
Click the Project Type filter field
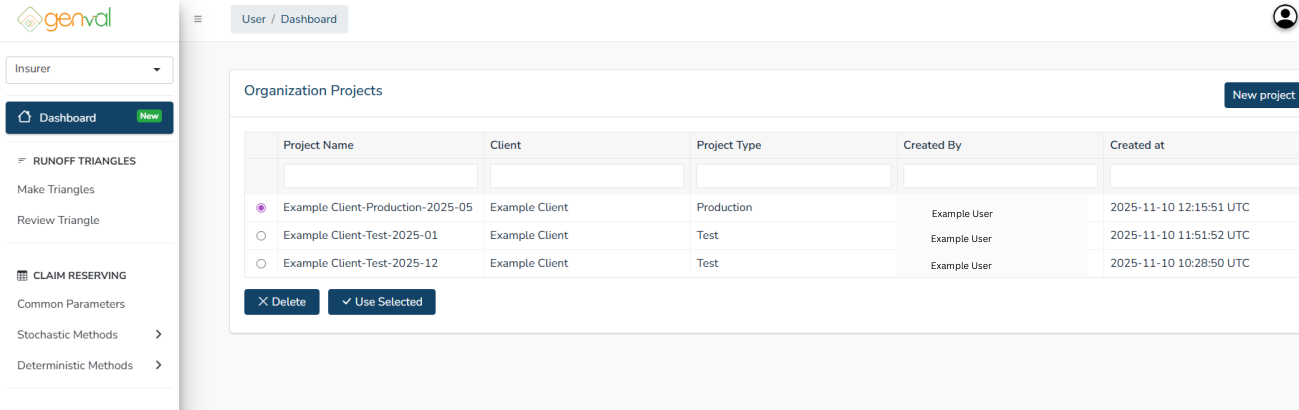pyautogui.click(x=794, y=176)
